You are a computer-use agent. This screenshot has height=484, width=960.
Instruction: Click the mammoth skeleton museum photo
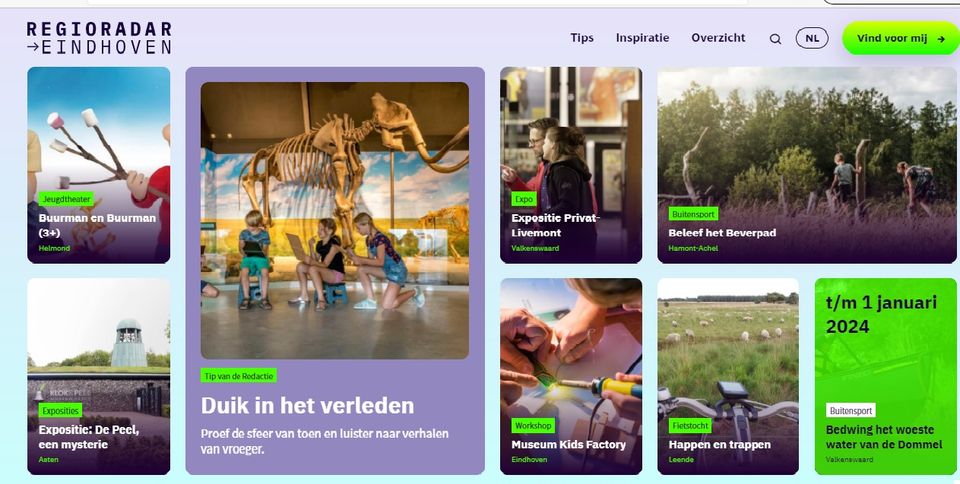click(x=335, y=220)
